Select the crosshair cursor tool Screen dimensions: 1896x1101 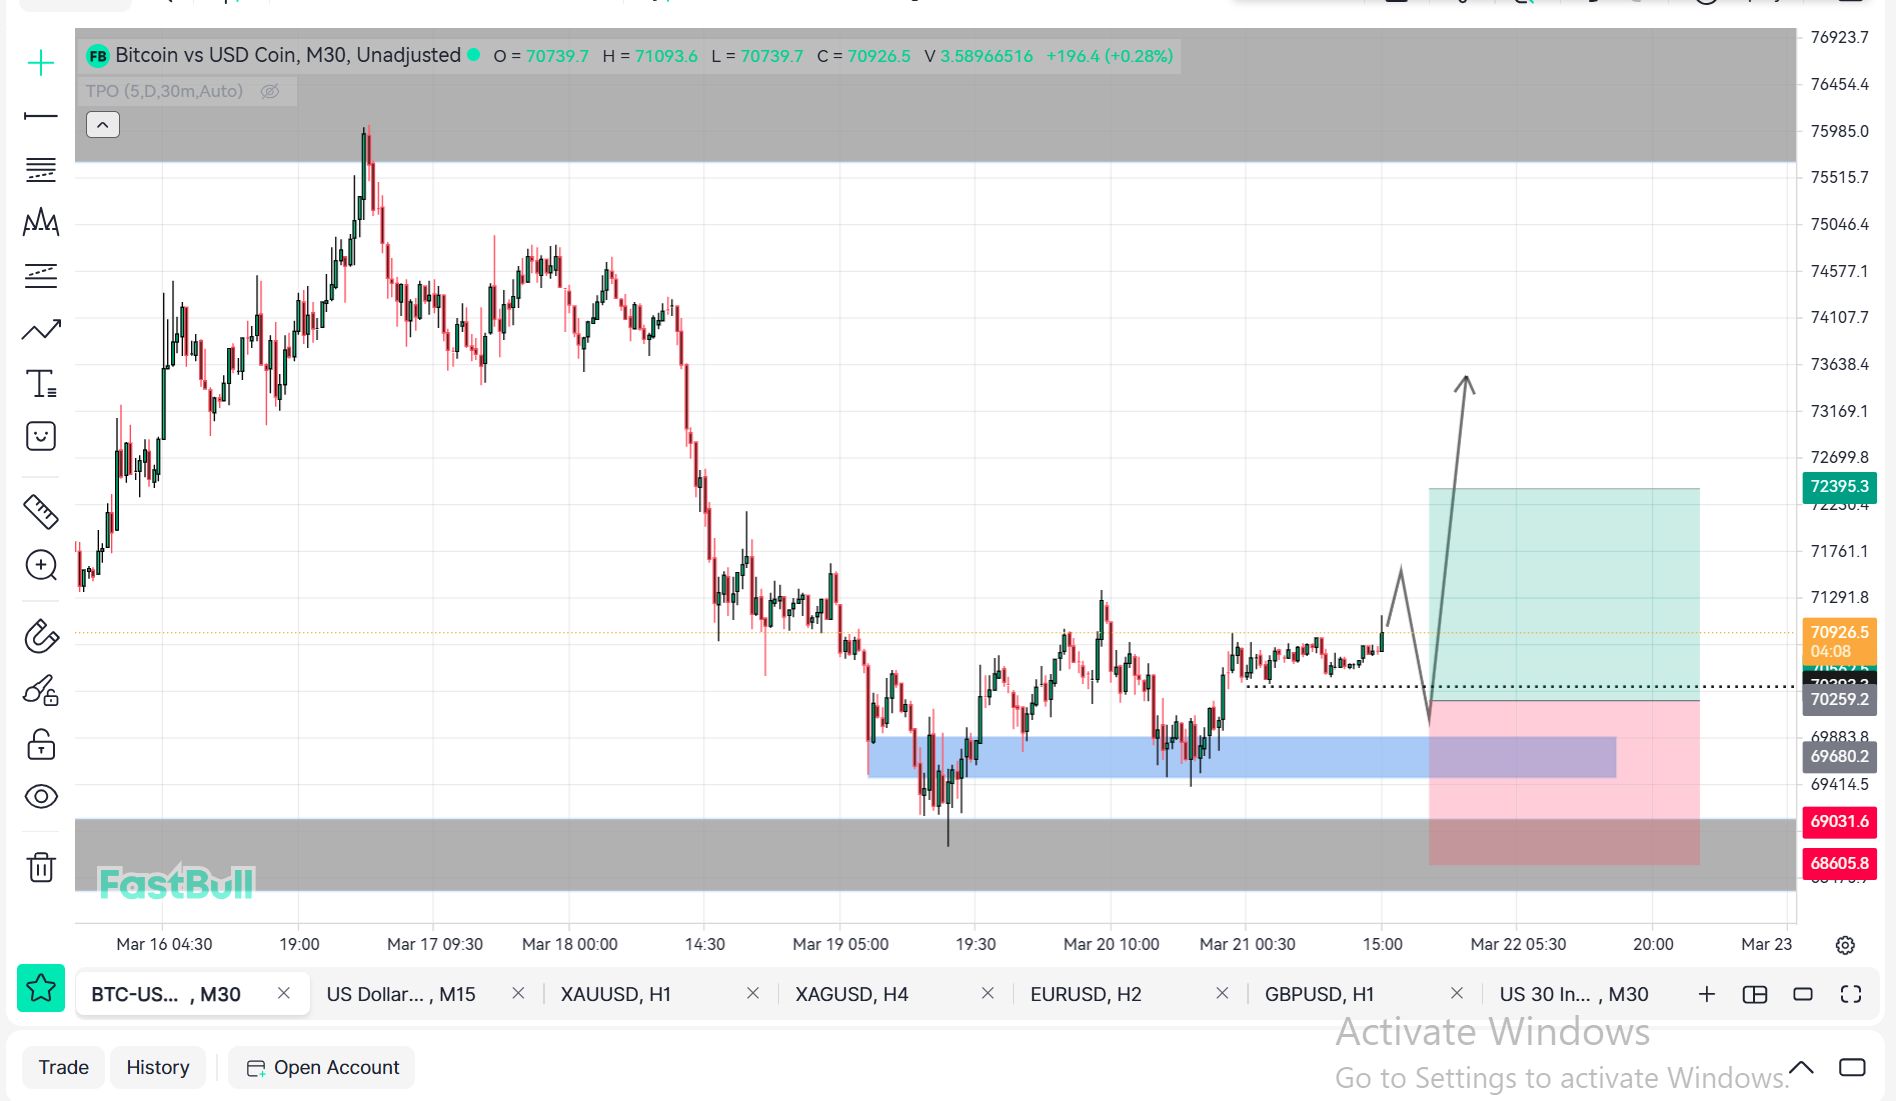[x=41, y=63]
